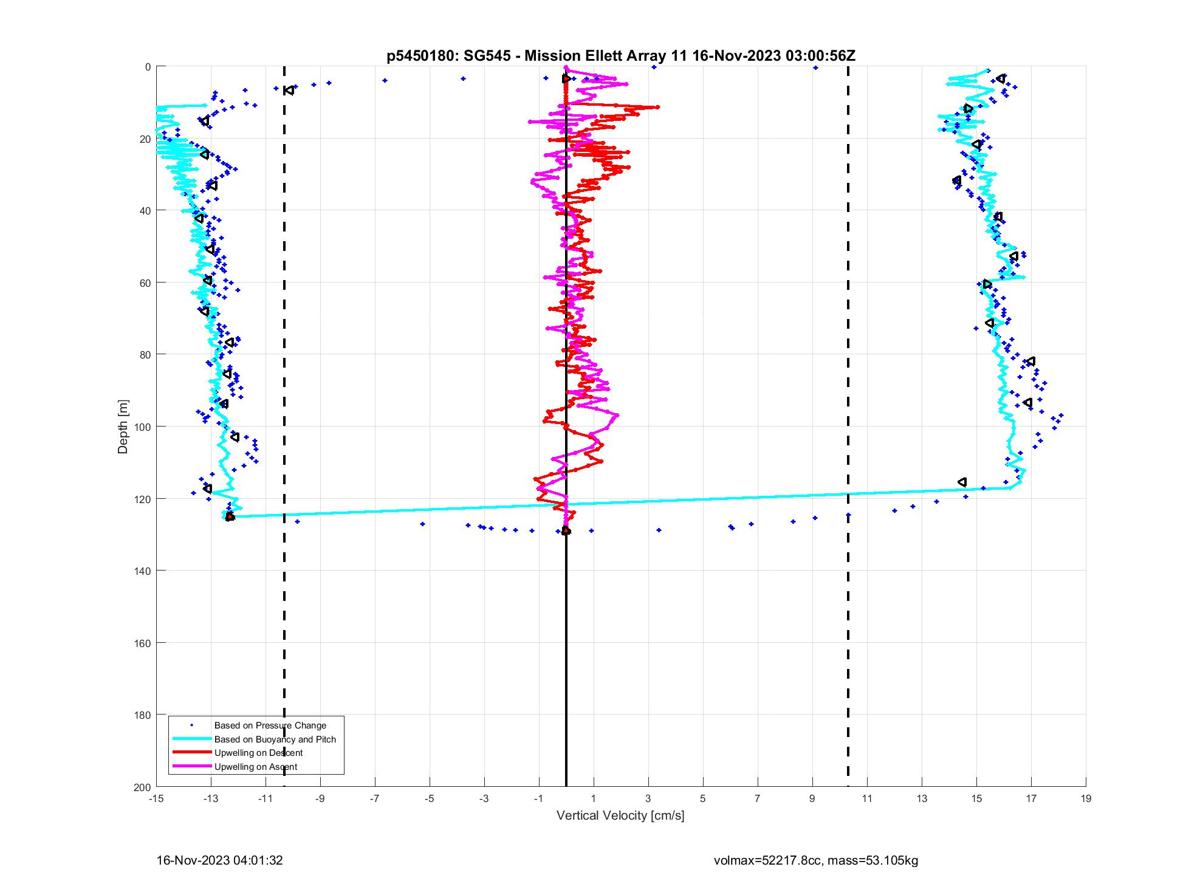Click the x-axis tick label "5"

[x=703, y=799]
